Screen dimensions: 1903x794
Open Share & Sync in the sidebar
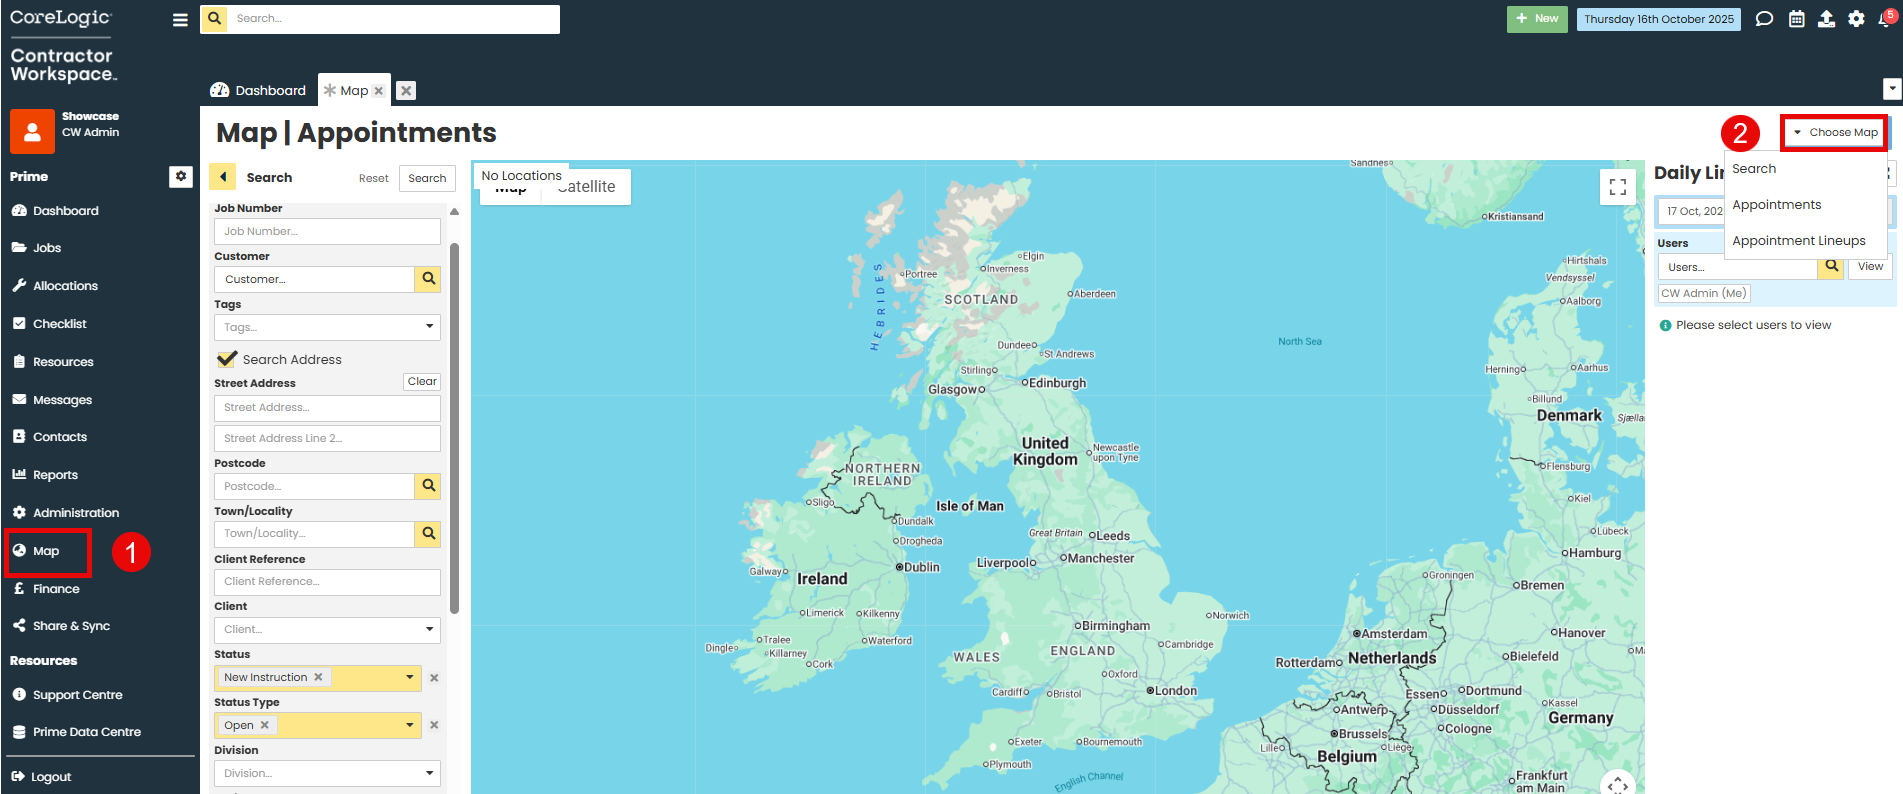pyautogui.click(x=71, y=626)
